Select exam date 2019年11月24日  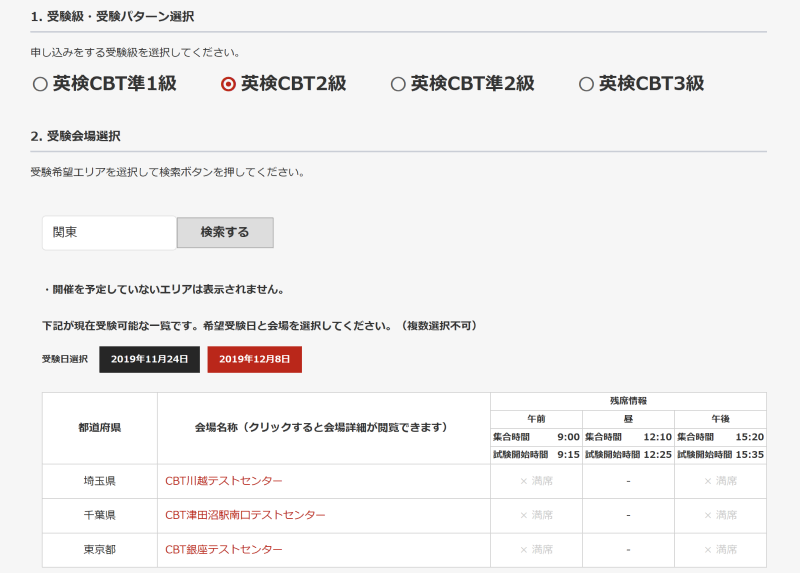[149, 359]
